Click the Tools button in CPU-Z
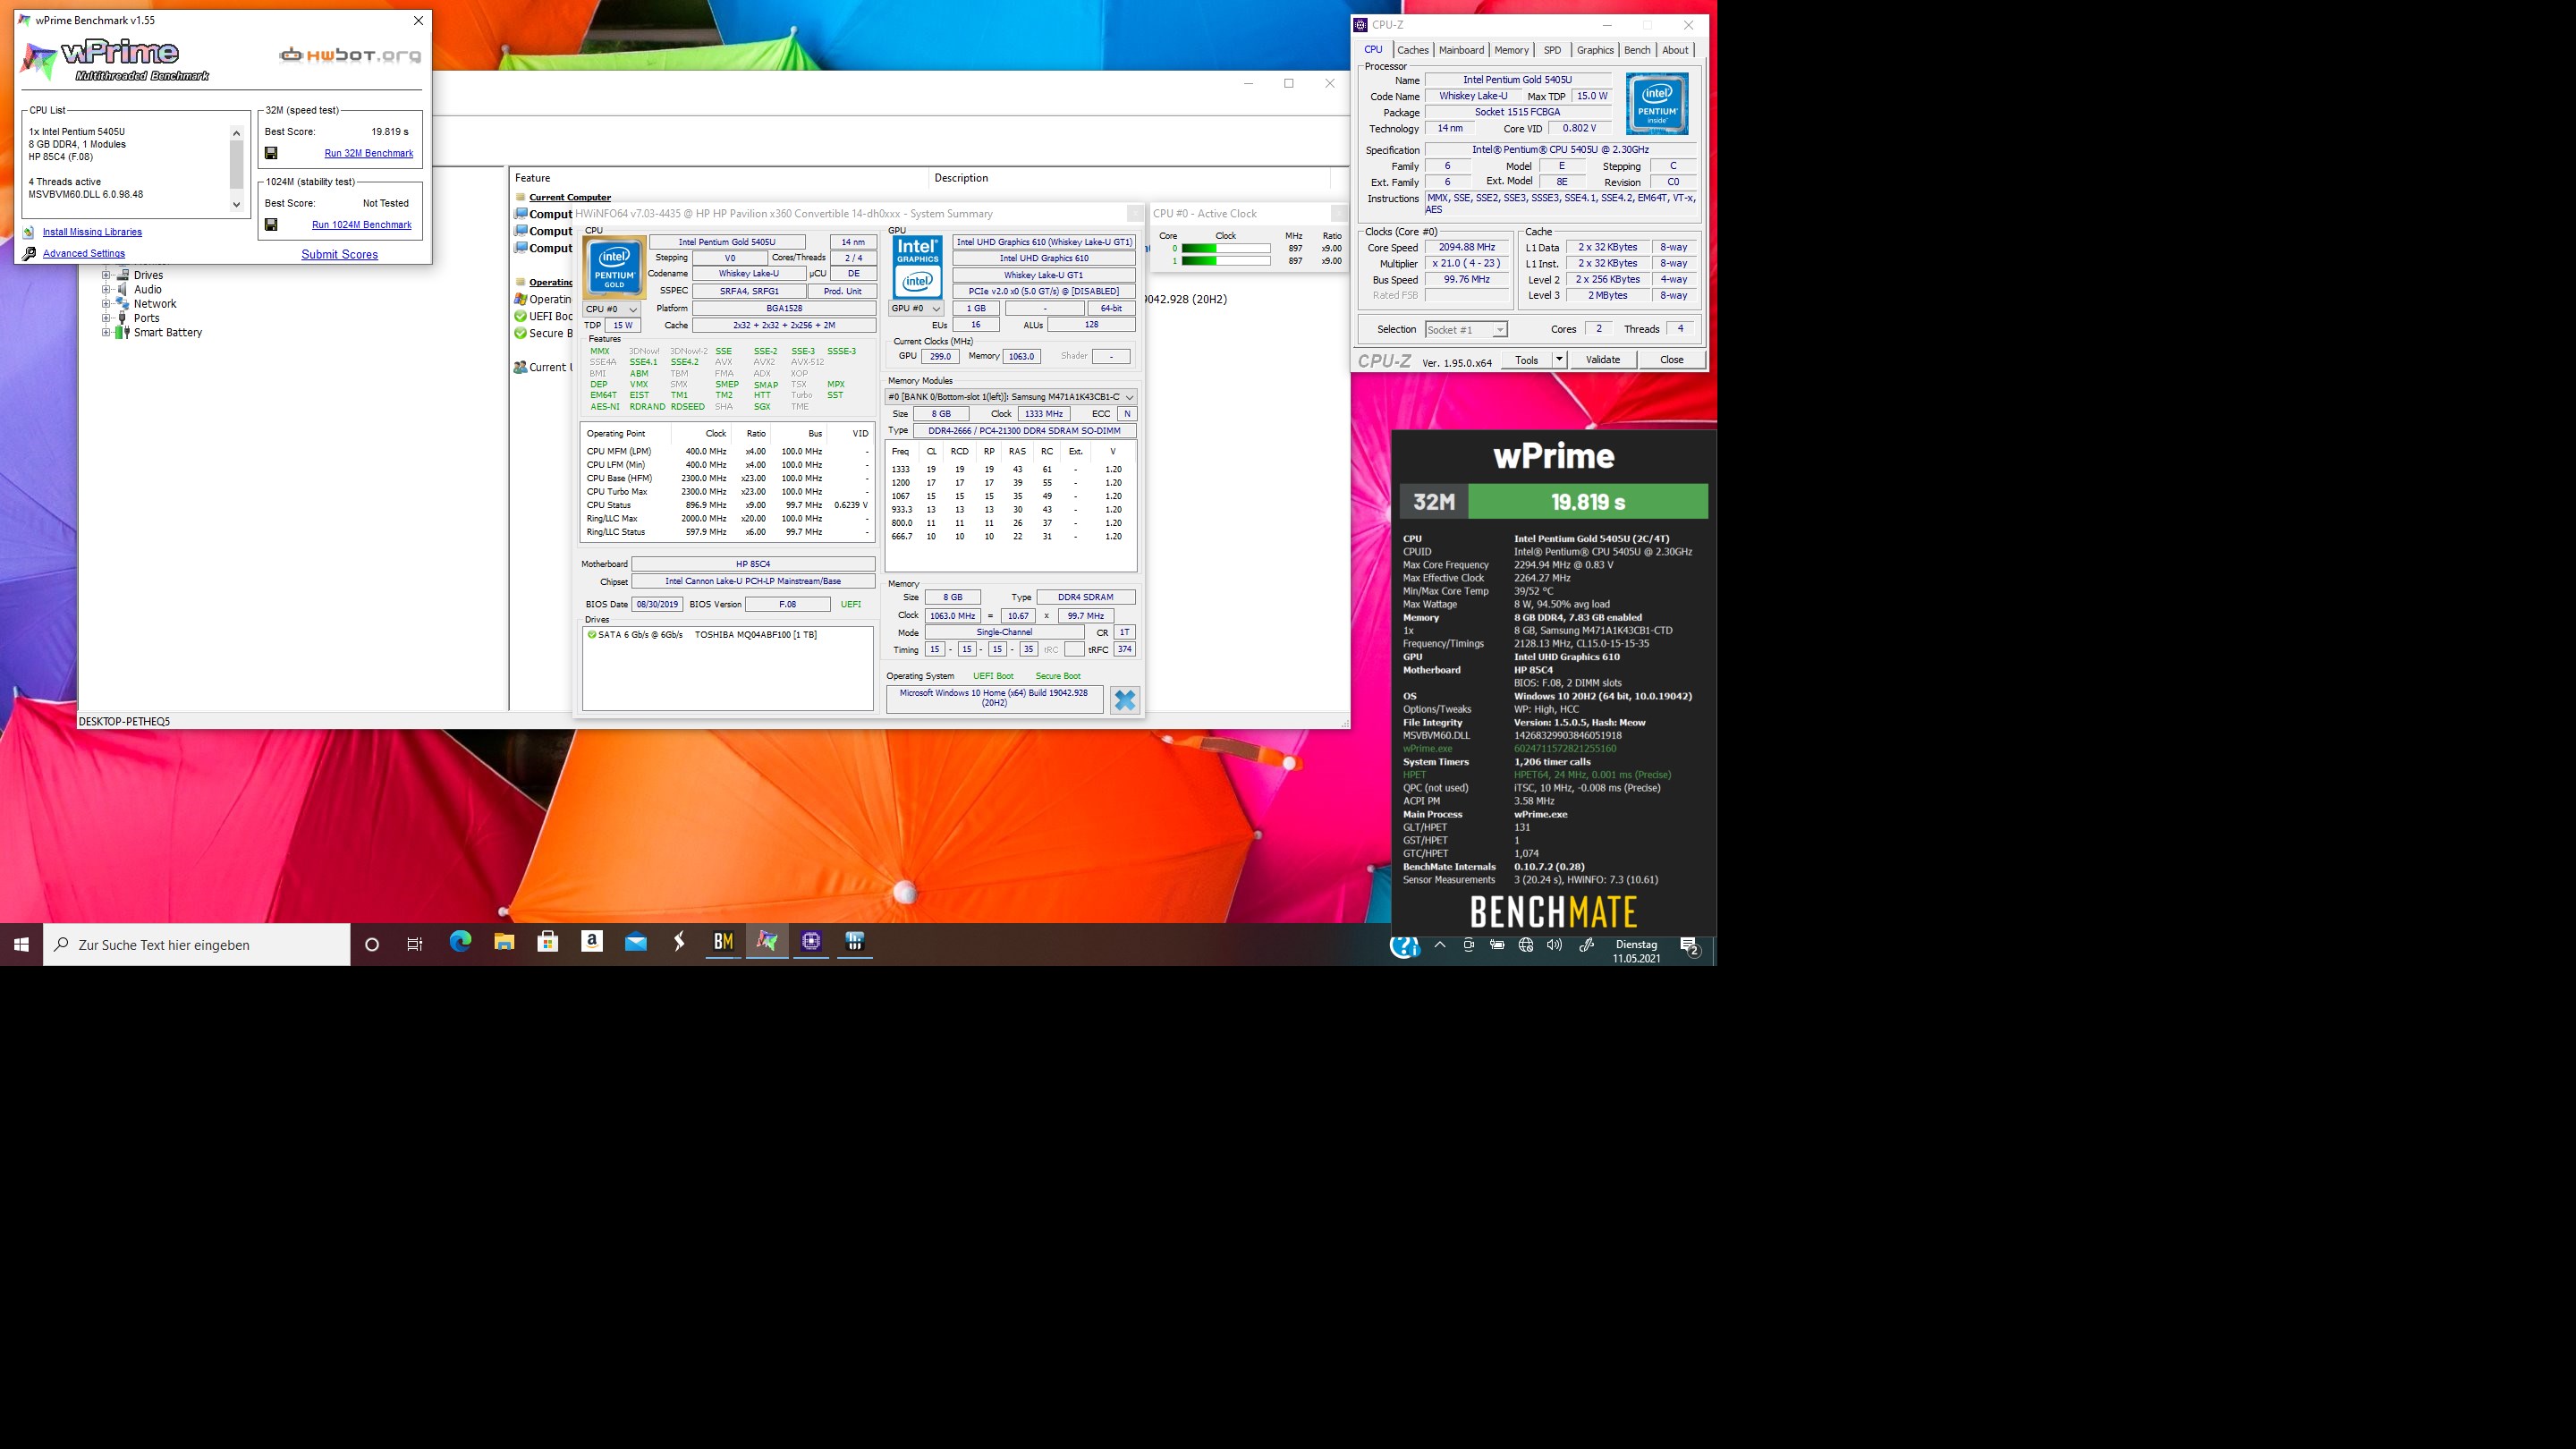Viewport: 2576px width, 1449px height. [1527, 360]
